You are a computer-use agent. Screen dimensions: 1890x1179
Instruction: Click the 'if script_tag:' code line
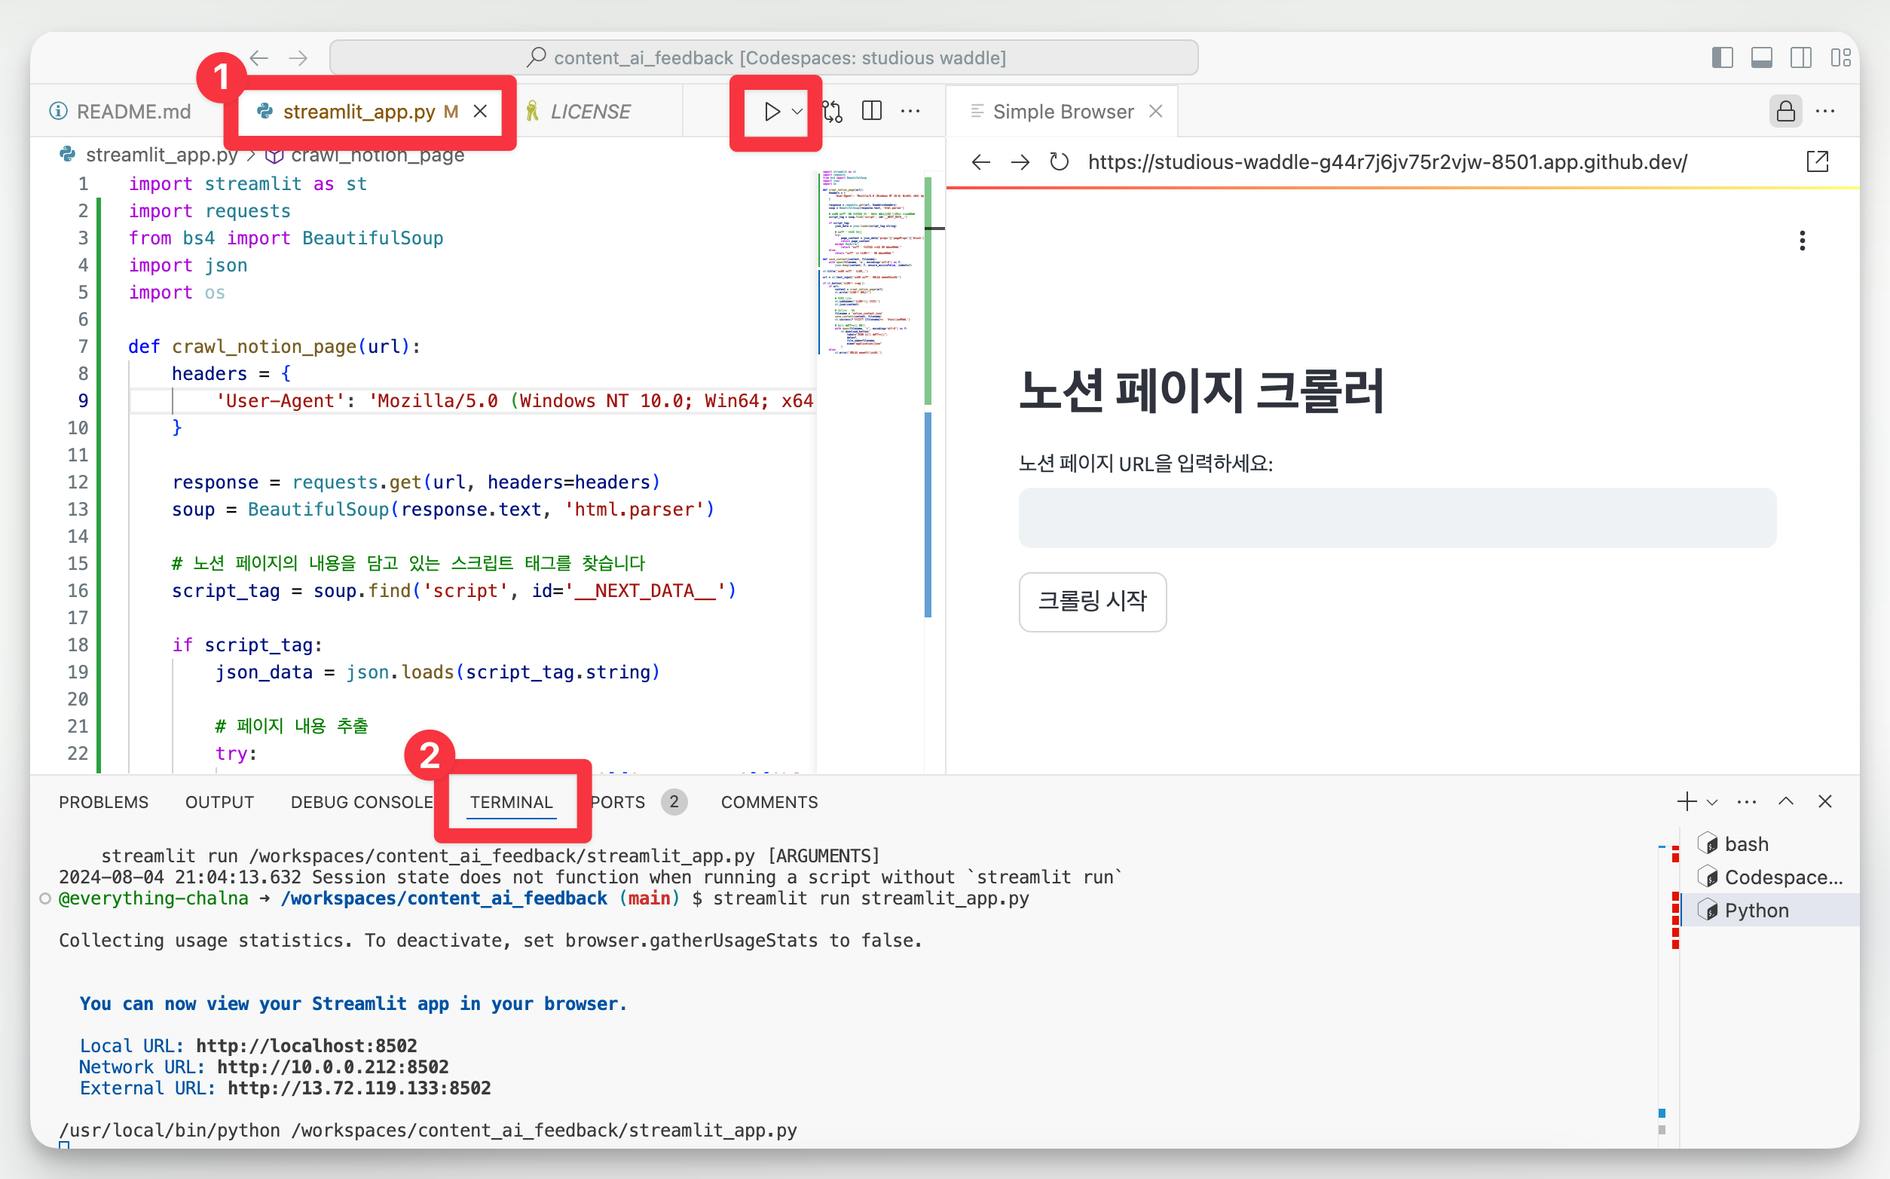[247, 645]
